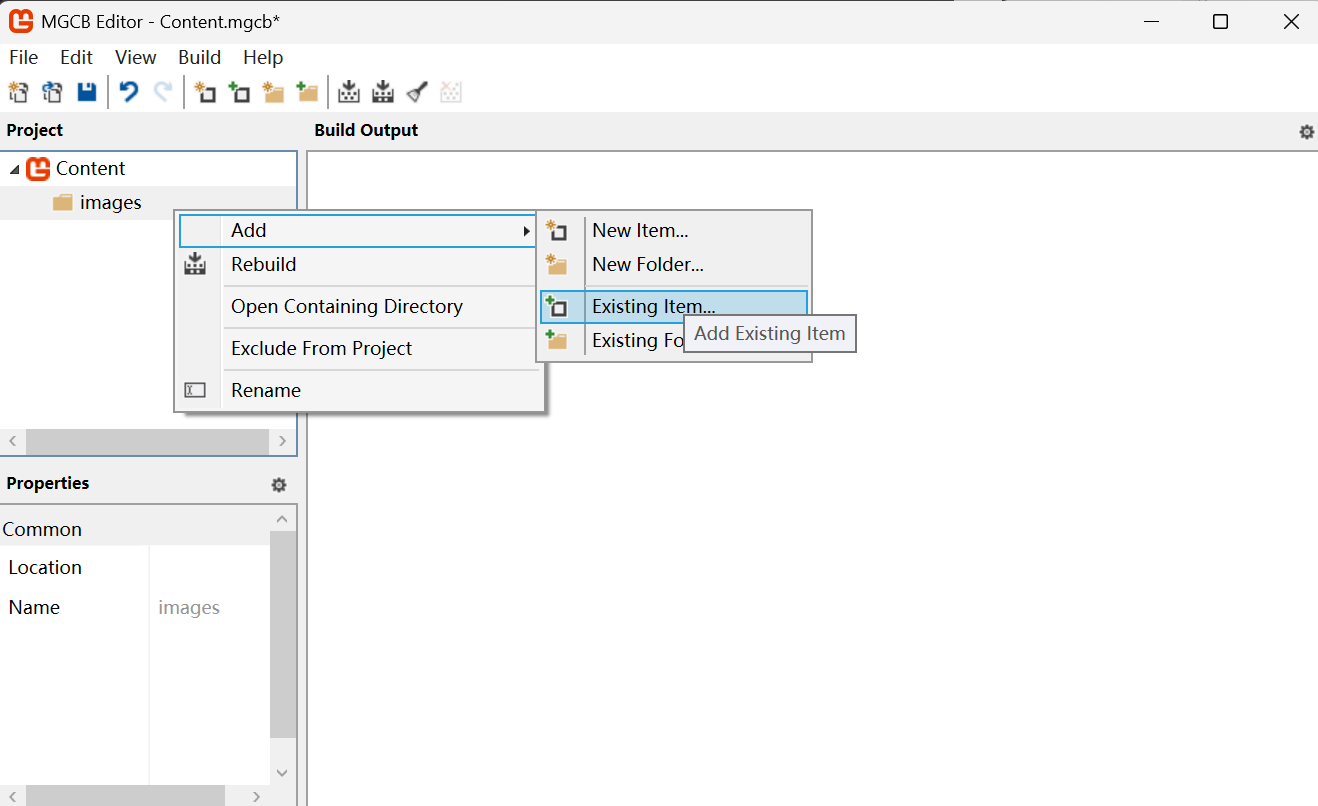Click the Name value field showing images
This screenshot has width=1318, height=806.
pos(209,608)
